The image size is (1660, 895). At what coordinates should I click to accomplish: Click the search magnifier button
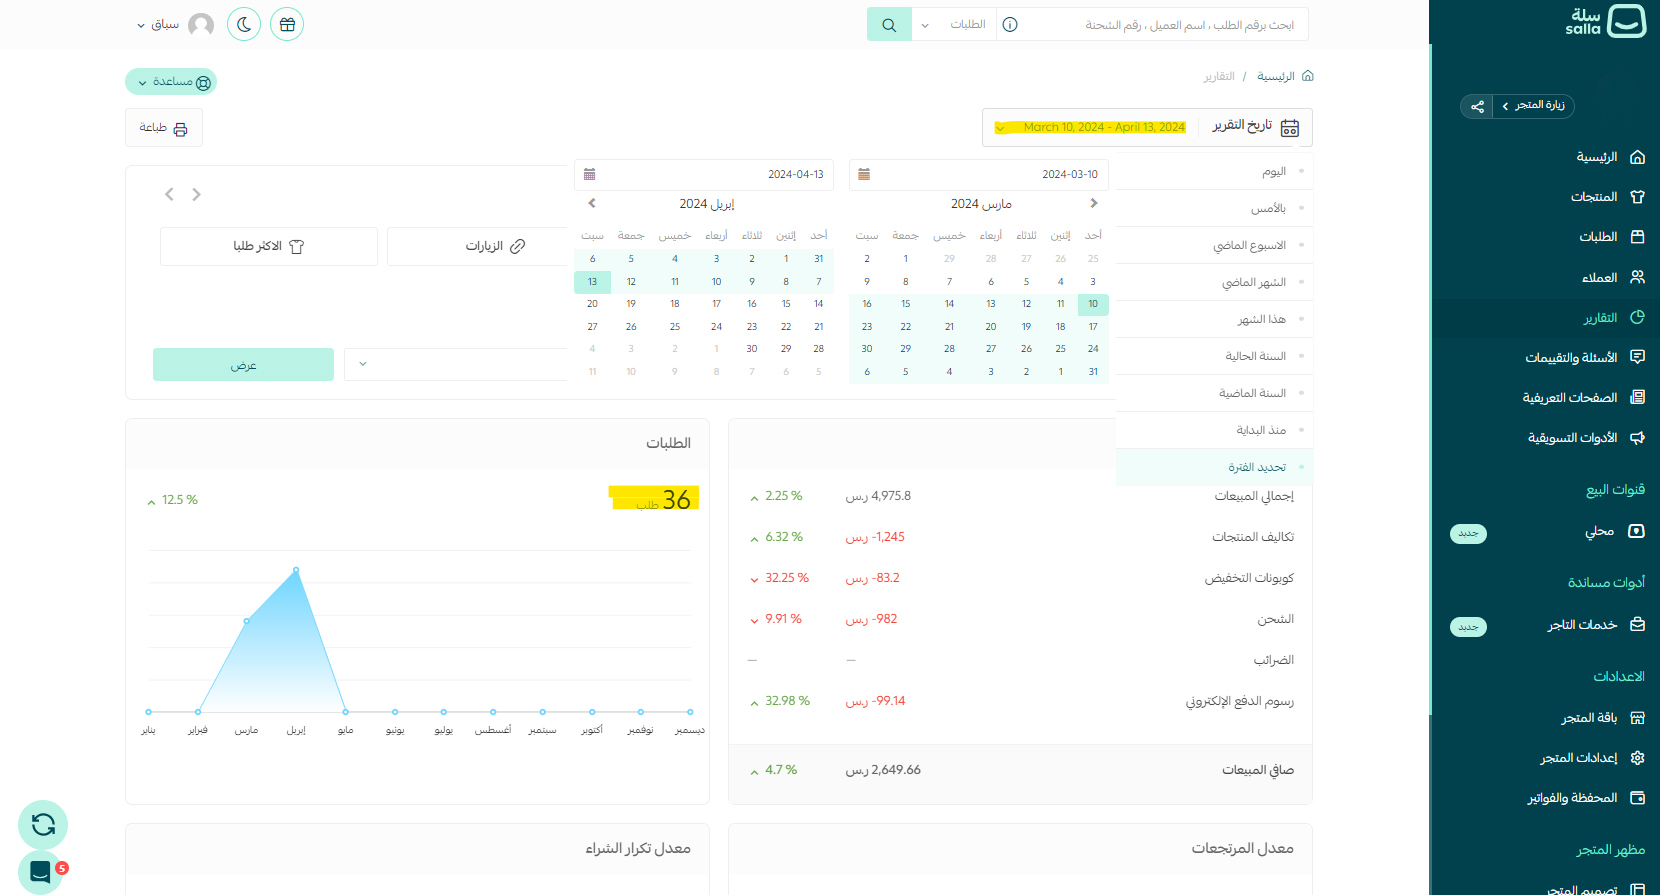pyautogui.click(x=888, y=25)
